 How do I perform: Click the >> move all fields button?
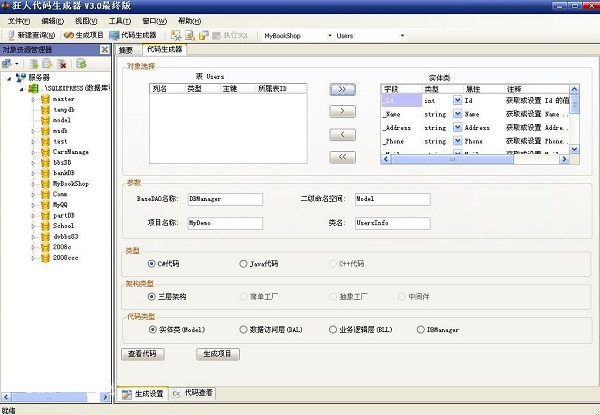pos(342,89)
